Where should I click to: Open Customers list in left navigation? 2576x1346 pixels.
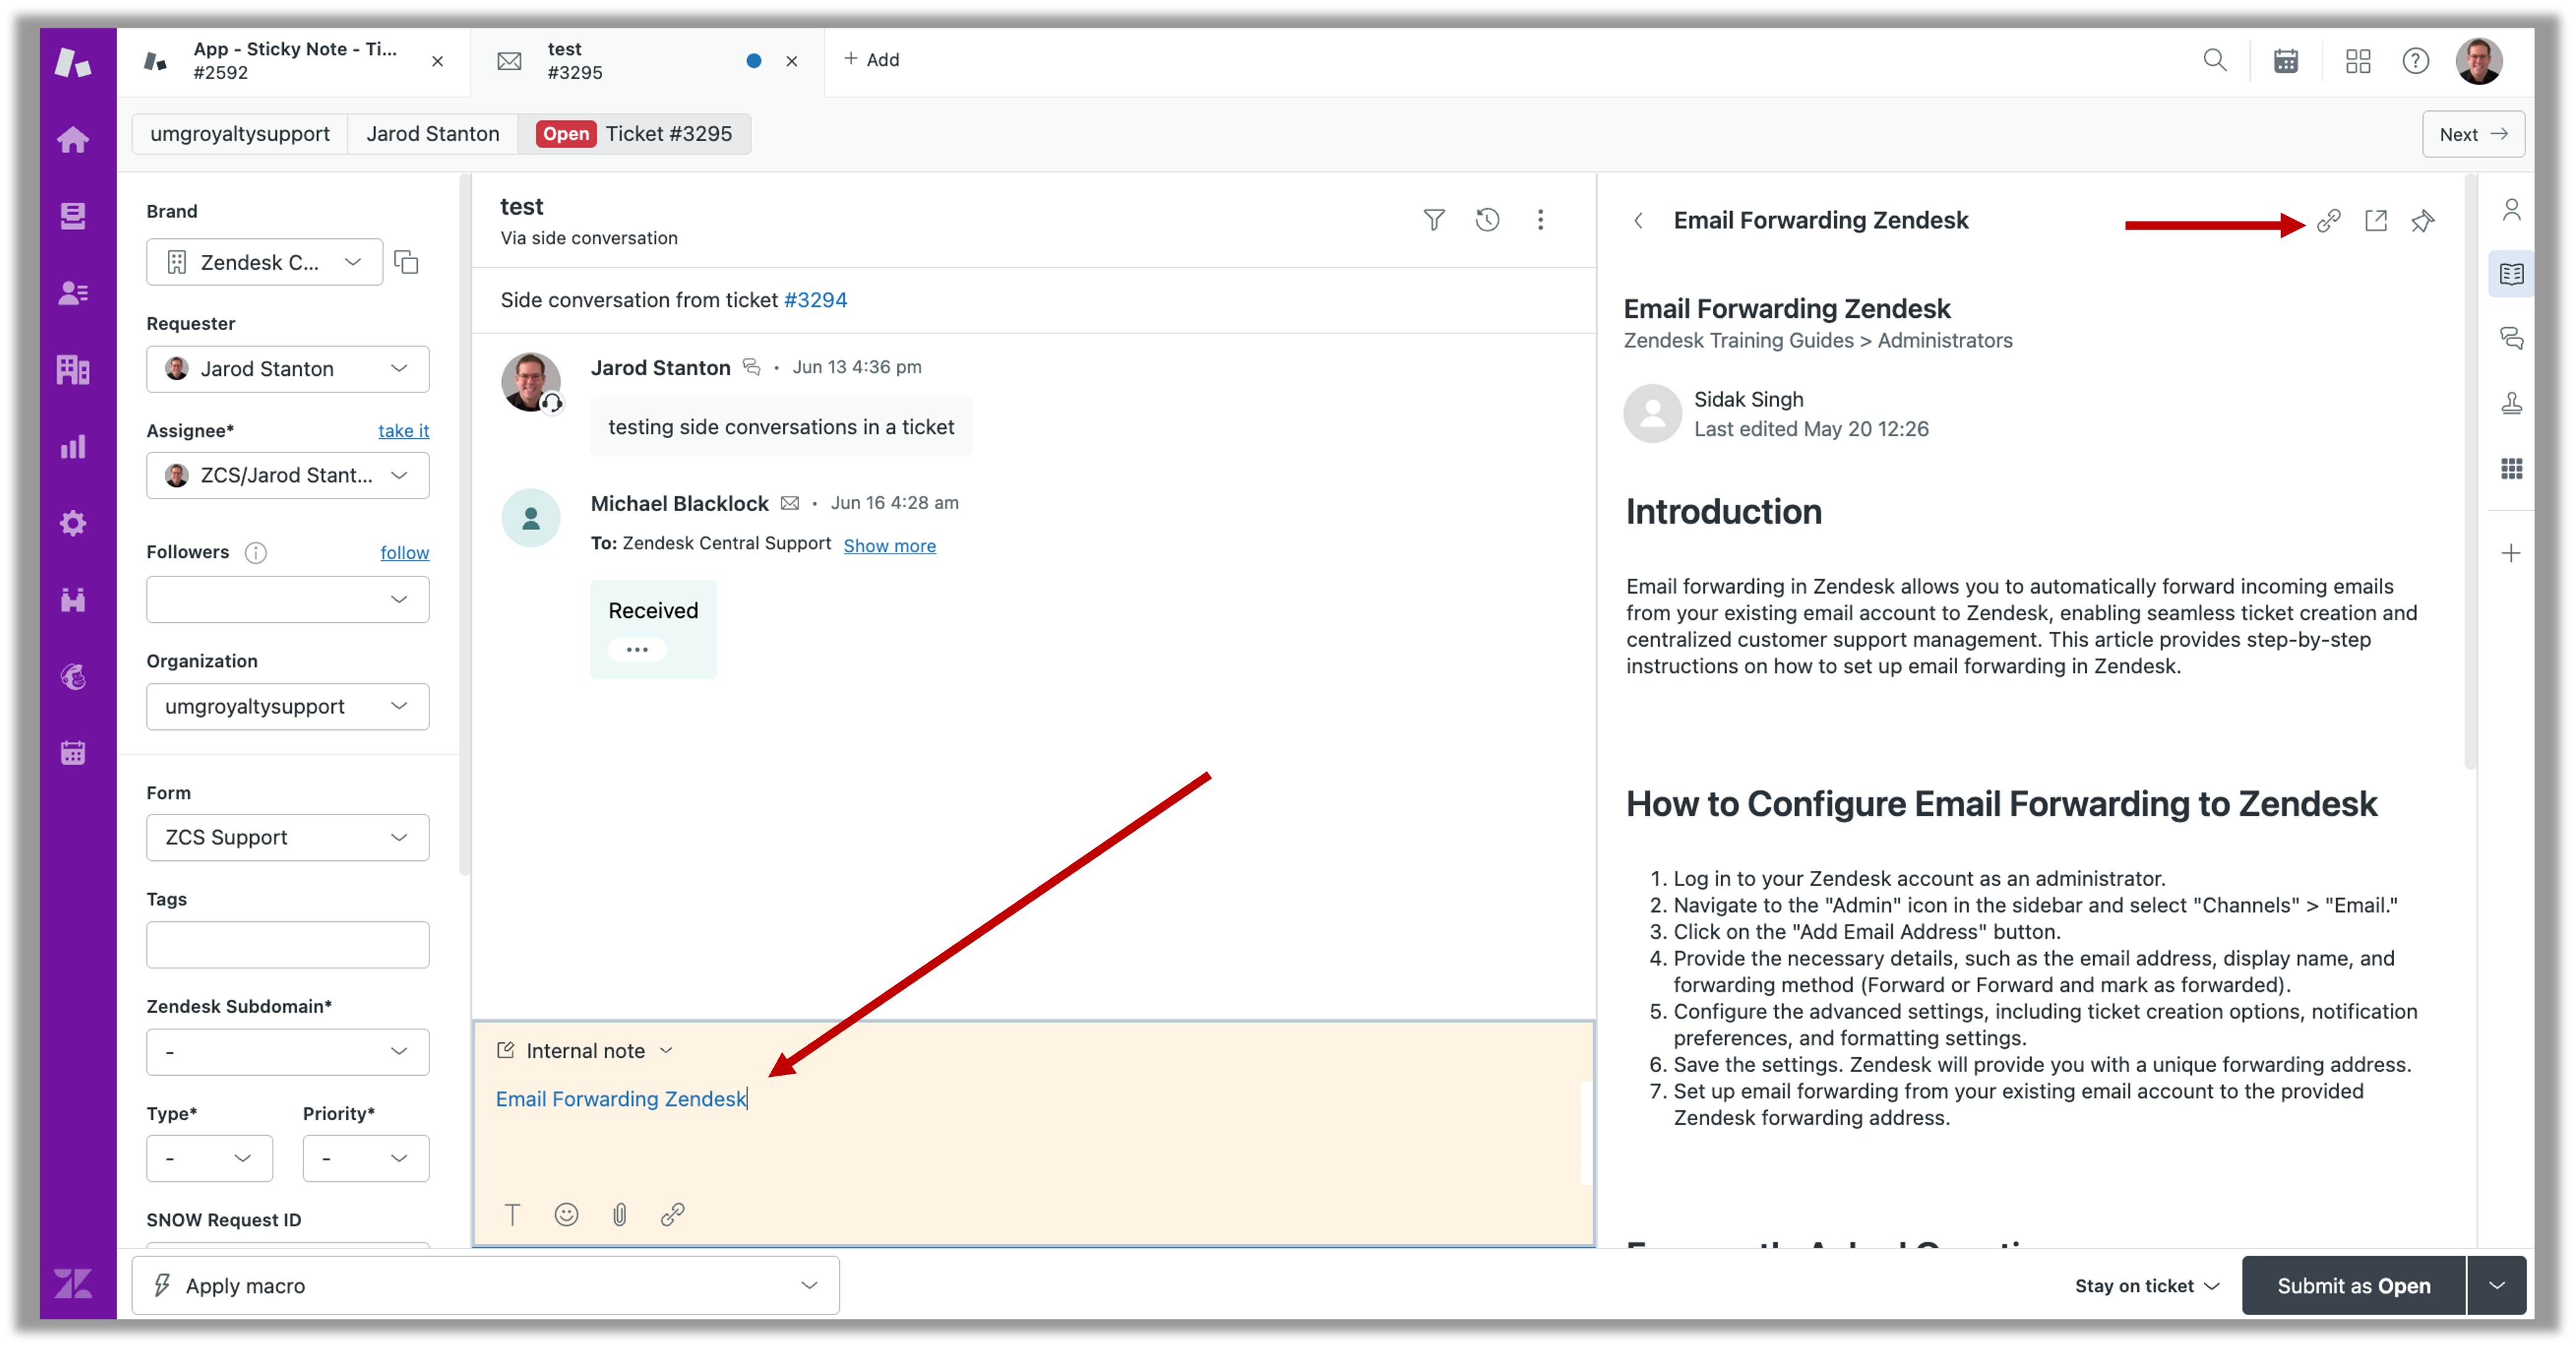point(72,292)
